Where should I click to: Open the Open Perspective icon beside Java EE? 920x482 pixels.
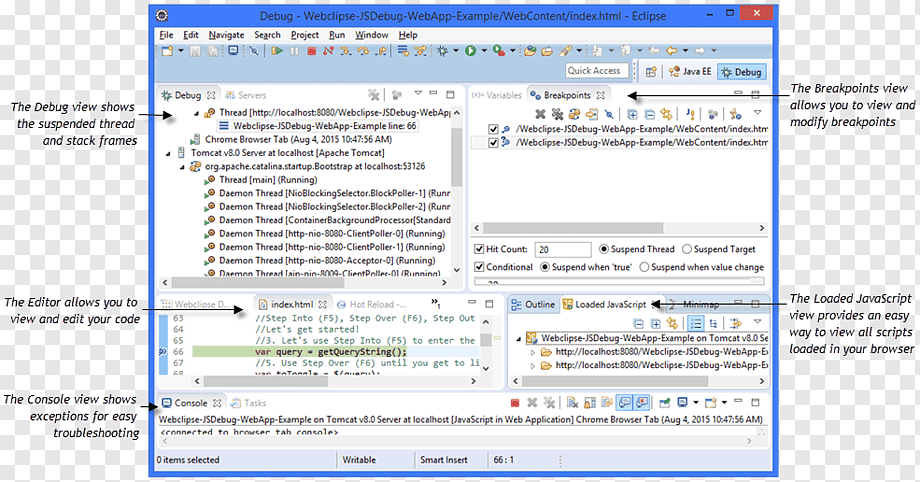[651, 72]
